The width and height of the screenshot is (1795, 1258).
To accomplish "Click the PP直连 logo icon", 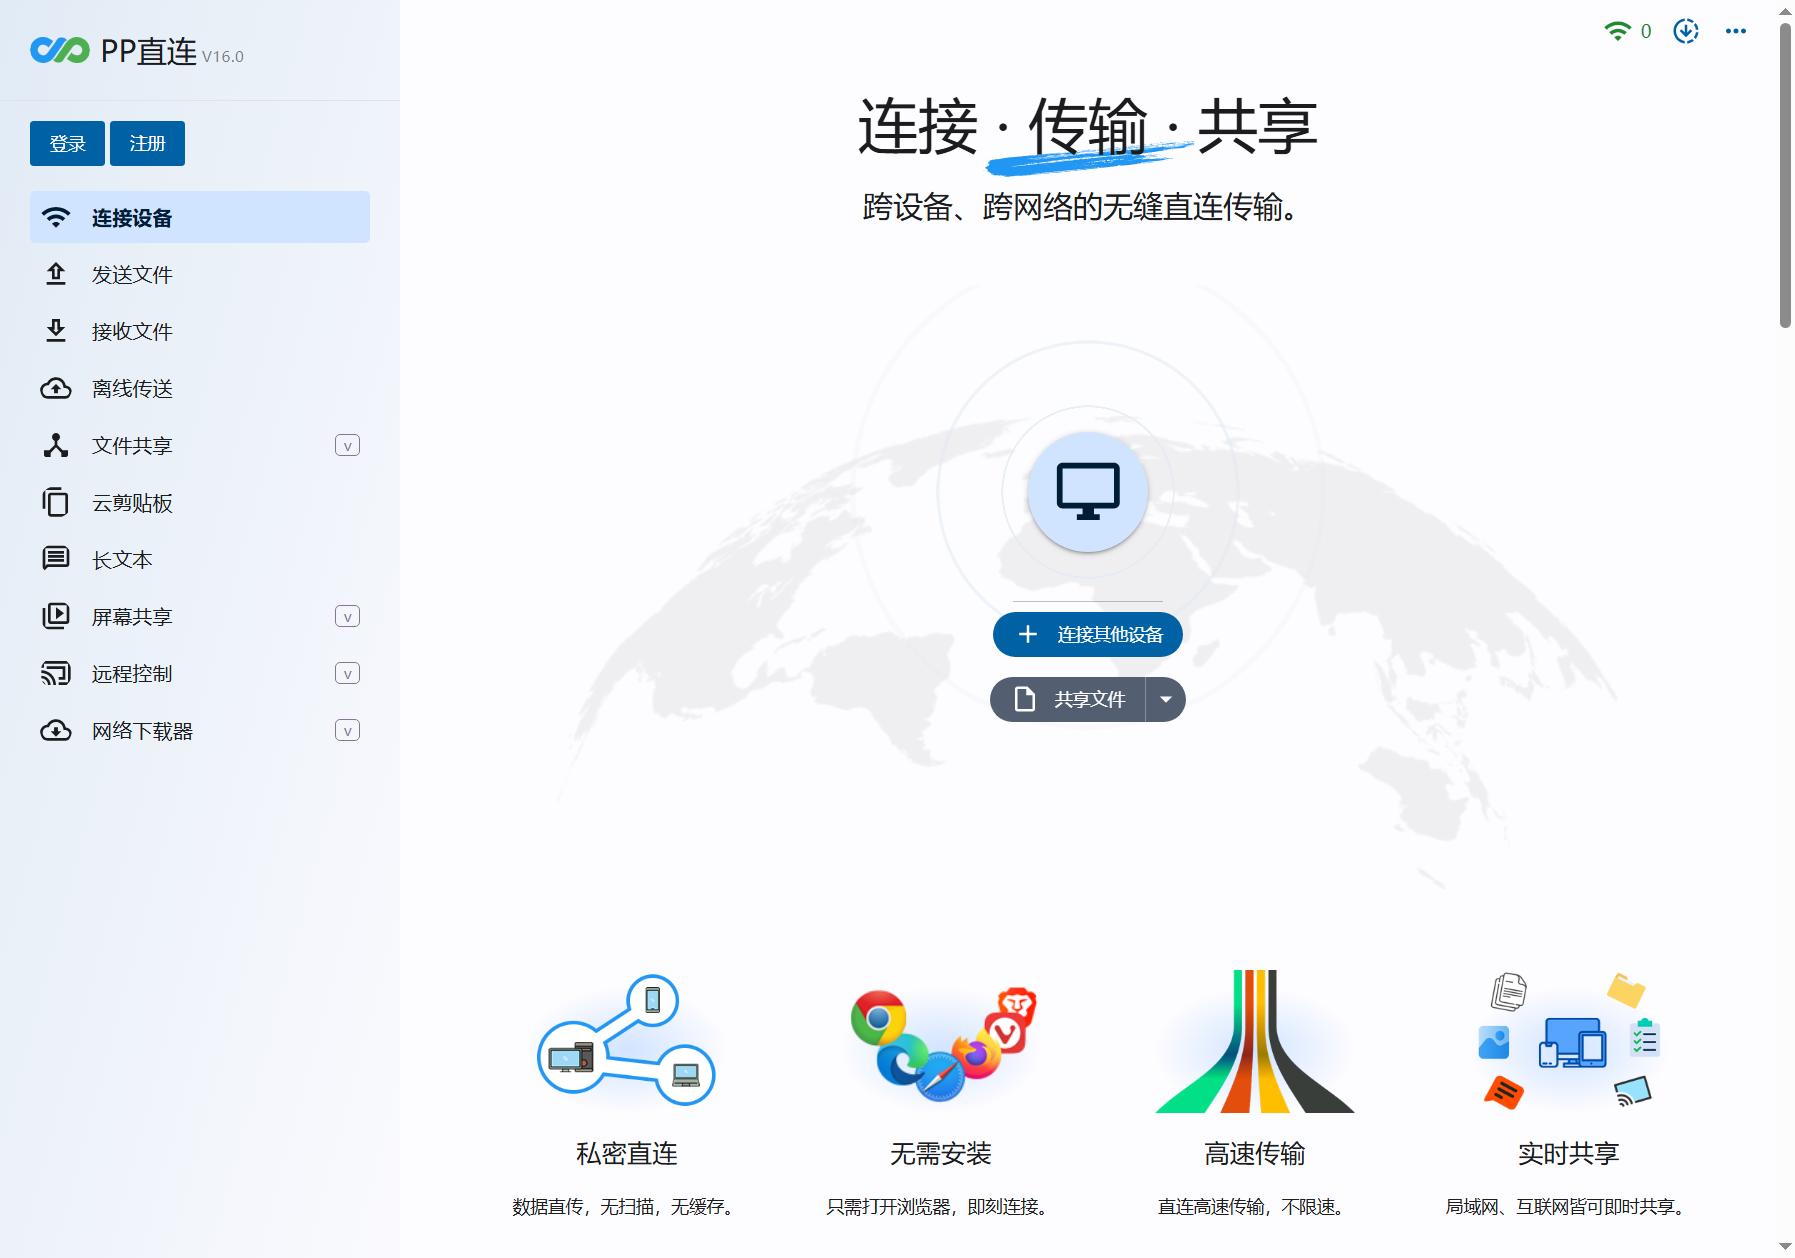I will click(60, 49).
